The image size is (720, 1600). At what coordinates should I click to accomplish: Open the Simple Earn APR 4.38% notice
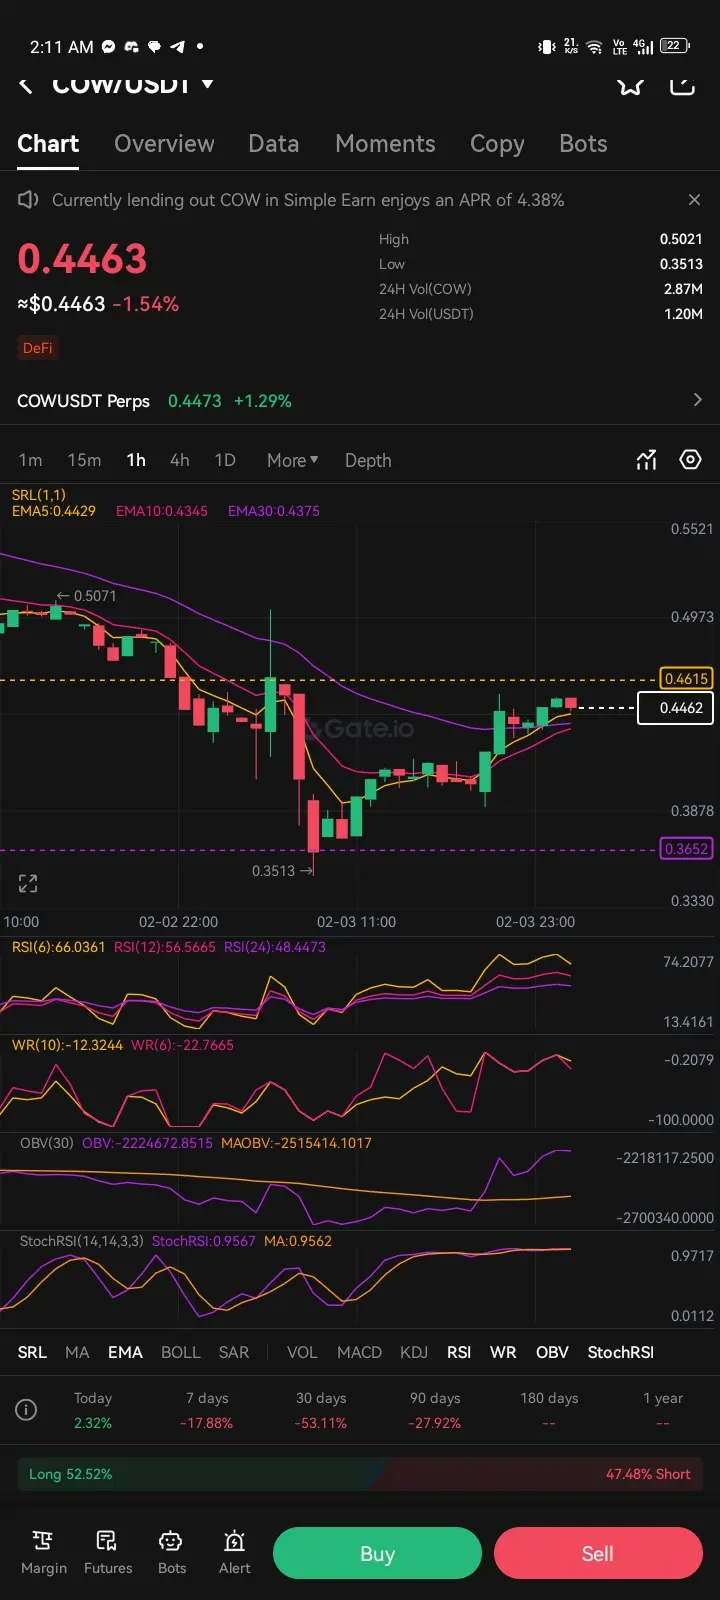308,200
